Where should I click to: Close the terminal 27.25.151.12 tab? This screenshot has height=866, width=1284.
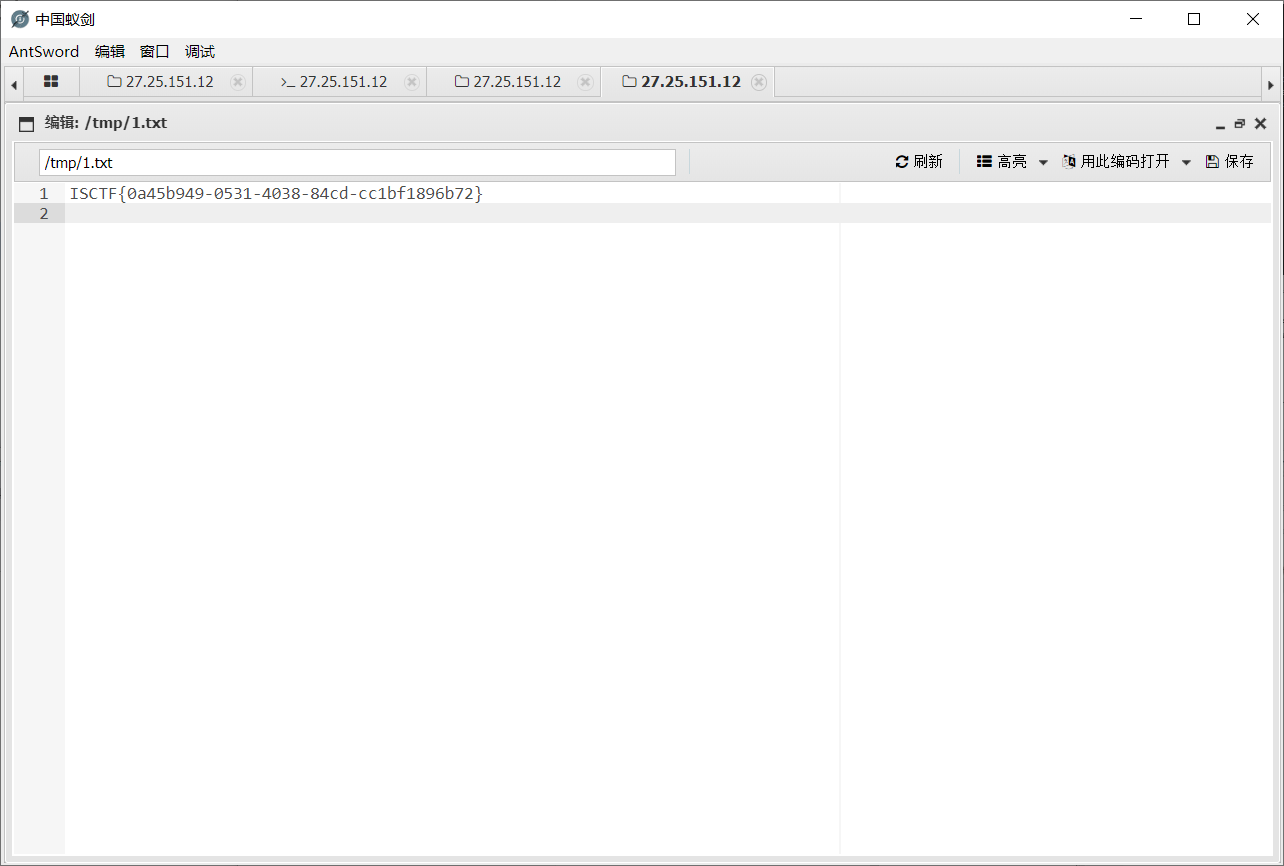412,82
